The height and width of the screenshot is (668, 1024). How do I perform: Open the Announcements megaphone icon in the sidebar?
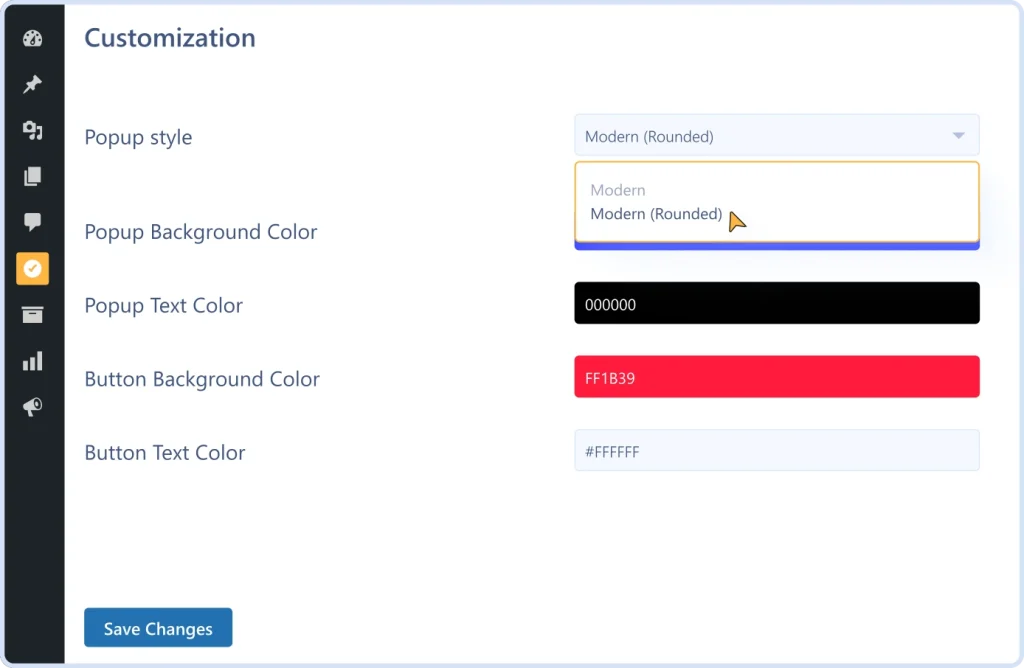point(32,406)
